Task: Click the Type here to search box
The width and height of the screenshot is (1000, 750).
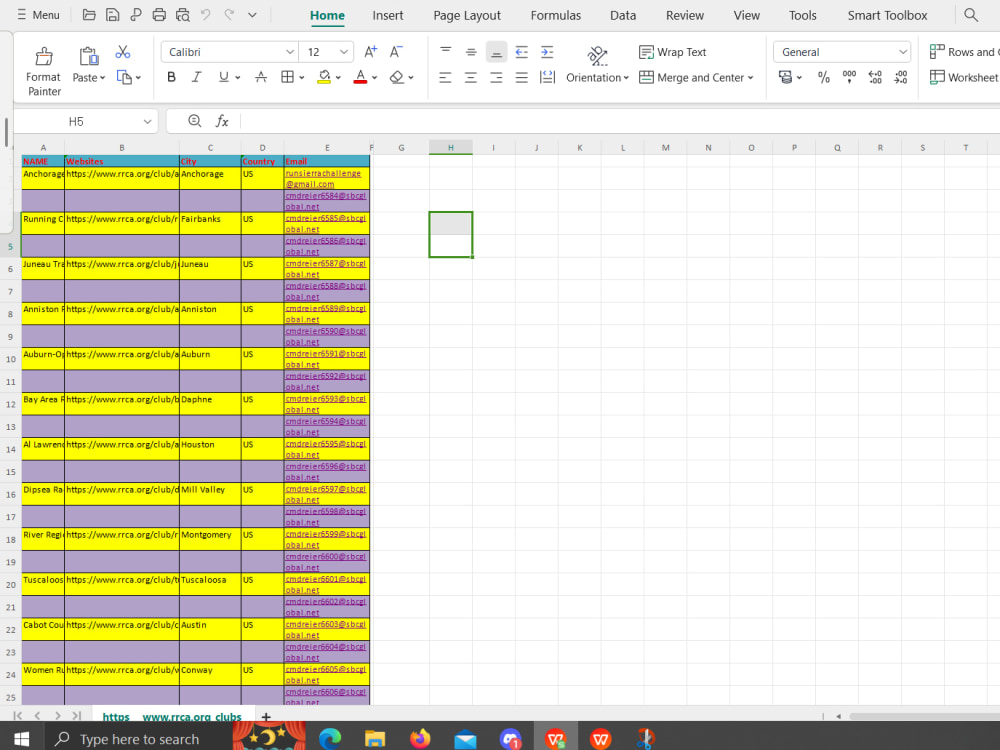Action: click(139, 739)
